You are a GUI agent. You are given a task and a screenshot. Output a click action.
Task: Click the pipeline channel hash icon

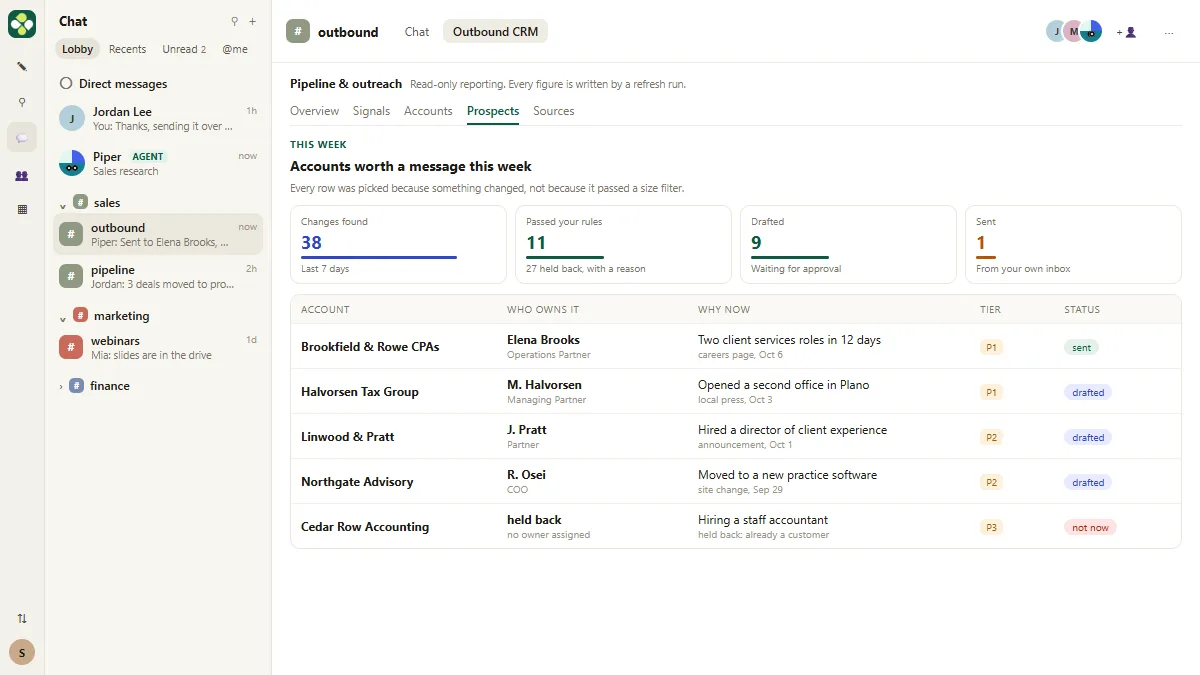point(70,276)
